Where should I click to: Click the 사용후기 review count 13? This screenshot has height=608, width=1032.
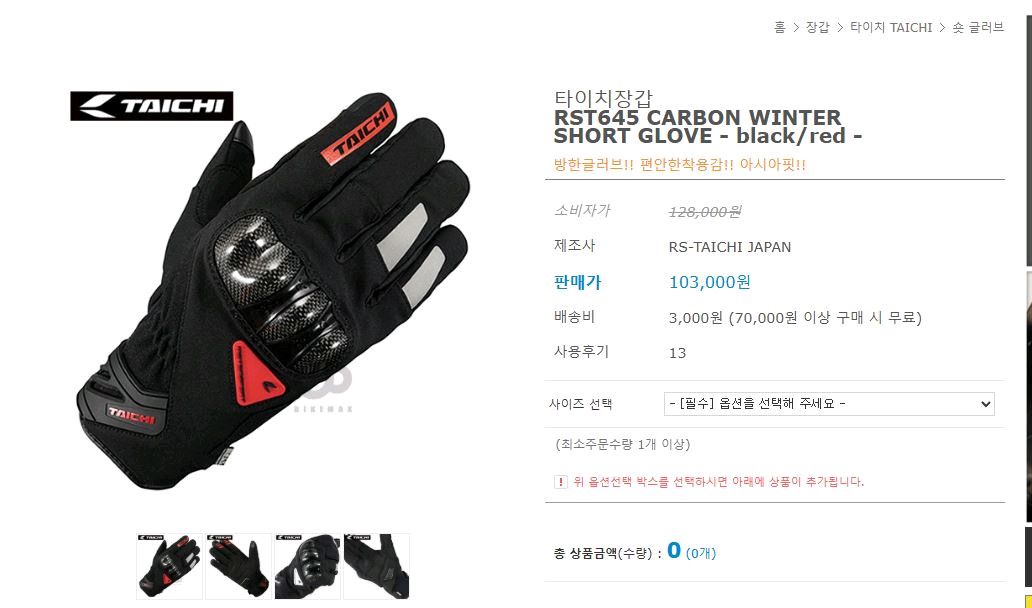(677, 353)
